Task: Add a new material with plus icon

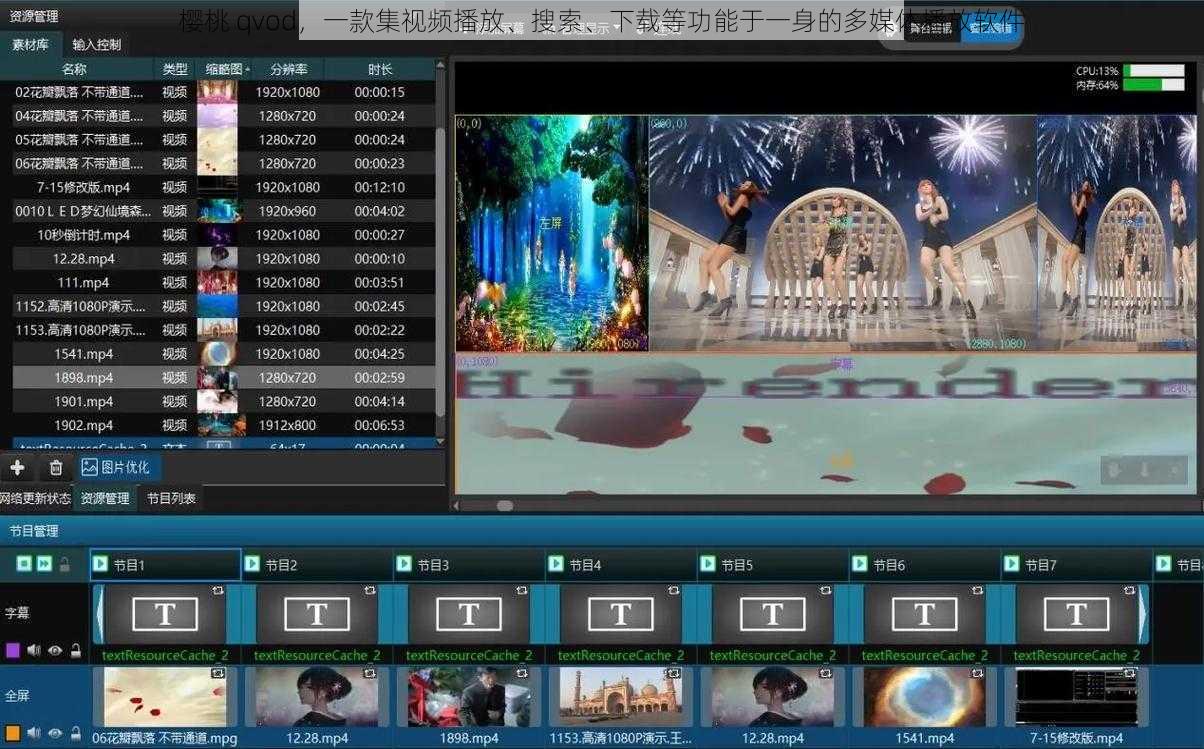Action: coord(17,467)
